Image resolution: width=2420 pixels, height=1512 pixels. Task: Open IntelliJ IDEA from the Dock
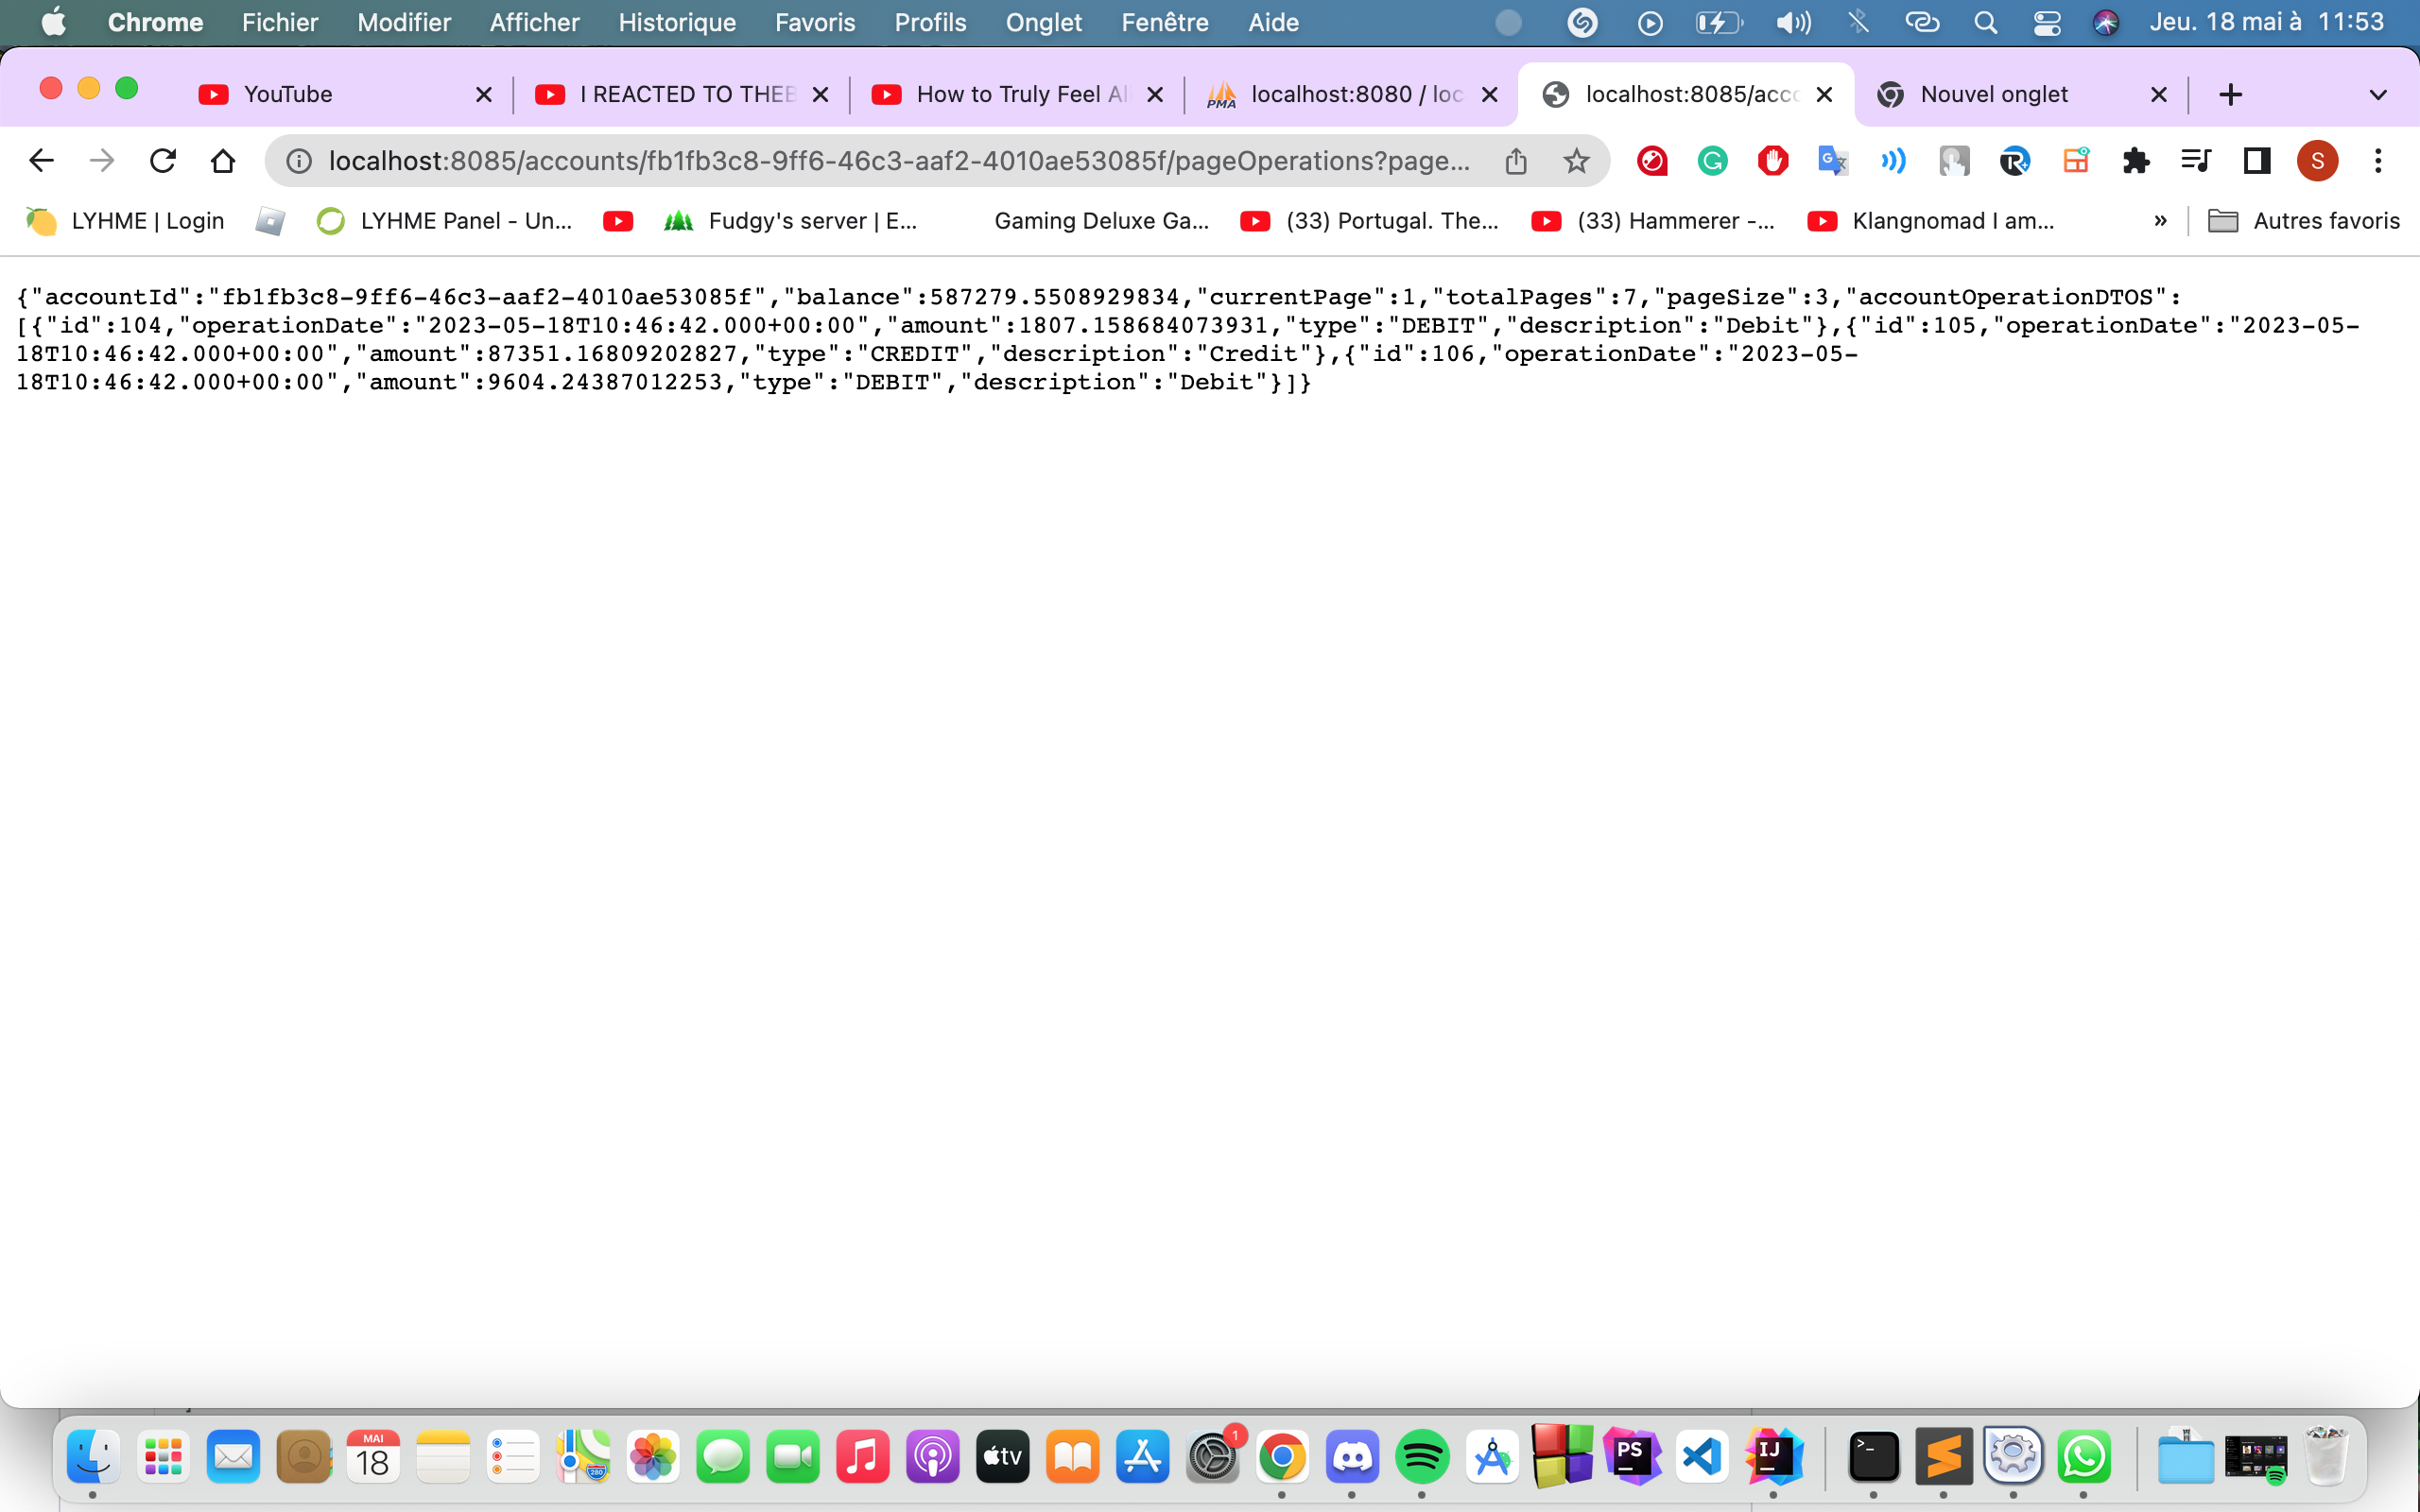[1773, 1456]
